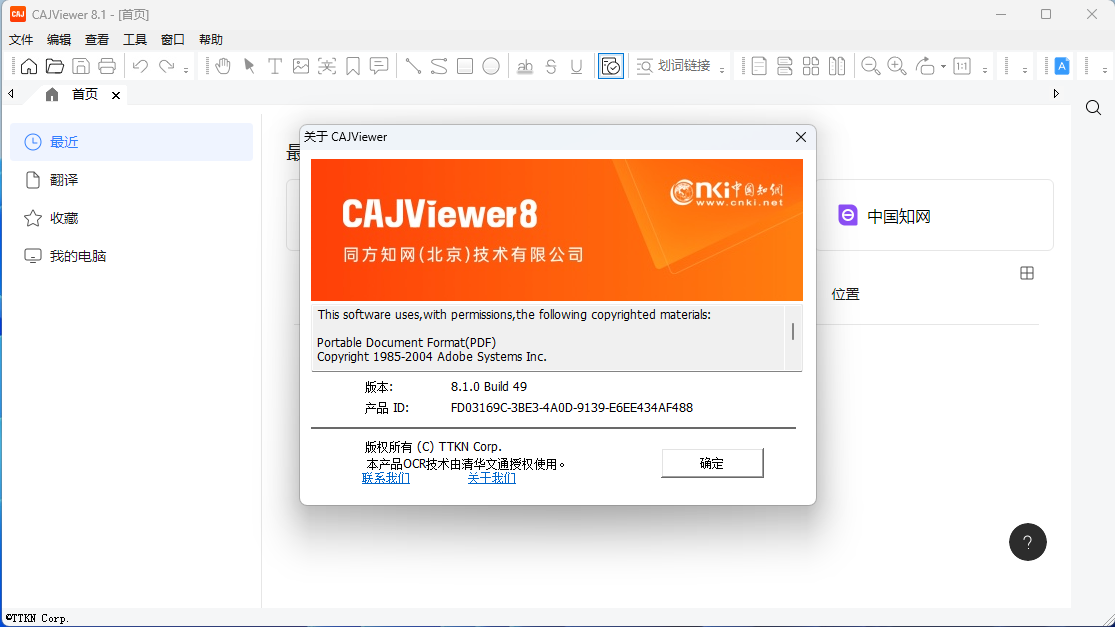Select the image selection tool
1115x627 pixels.
click(x=301, y=66)
